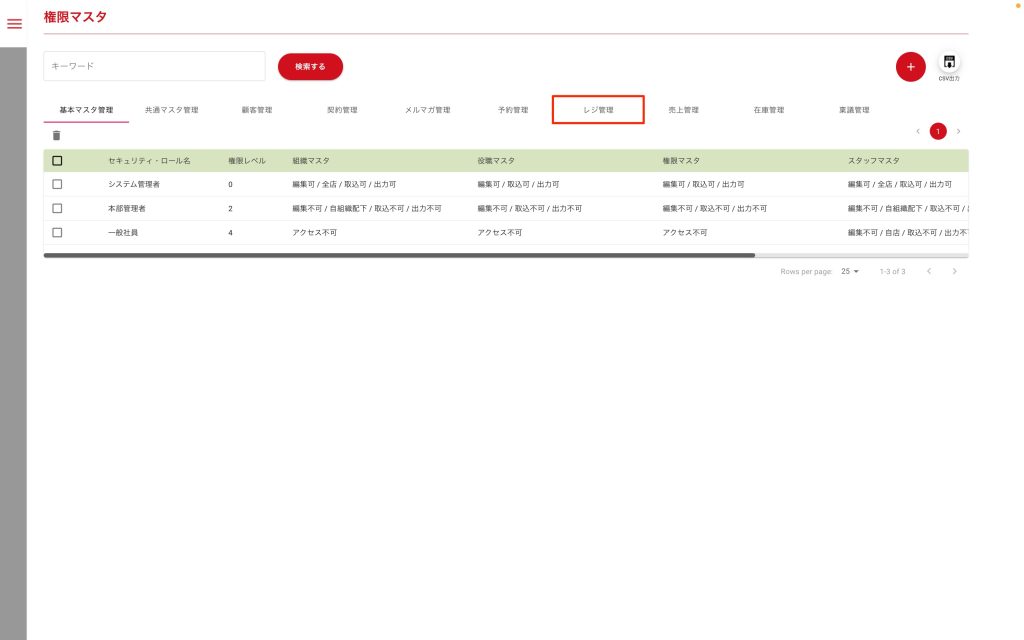Export the table via CSV出力 icon
Image resolution: width=1024 pixels, height=640 pixels.
click(x=949, y=63)
